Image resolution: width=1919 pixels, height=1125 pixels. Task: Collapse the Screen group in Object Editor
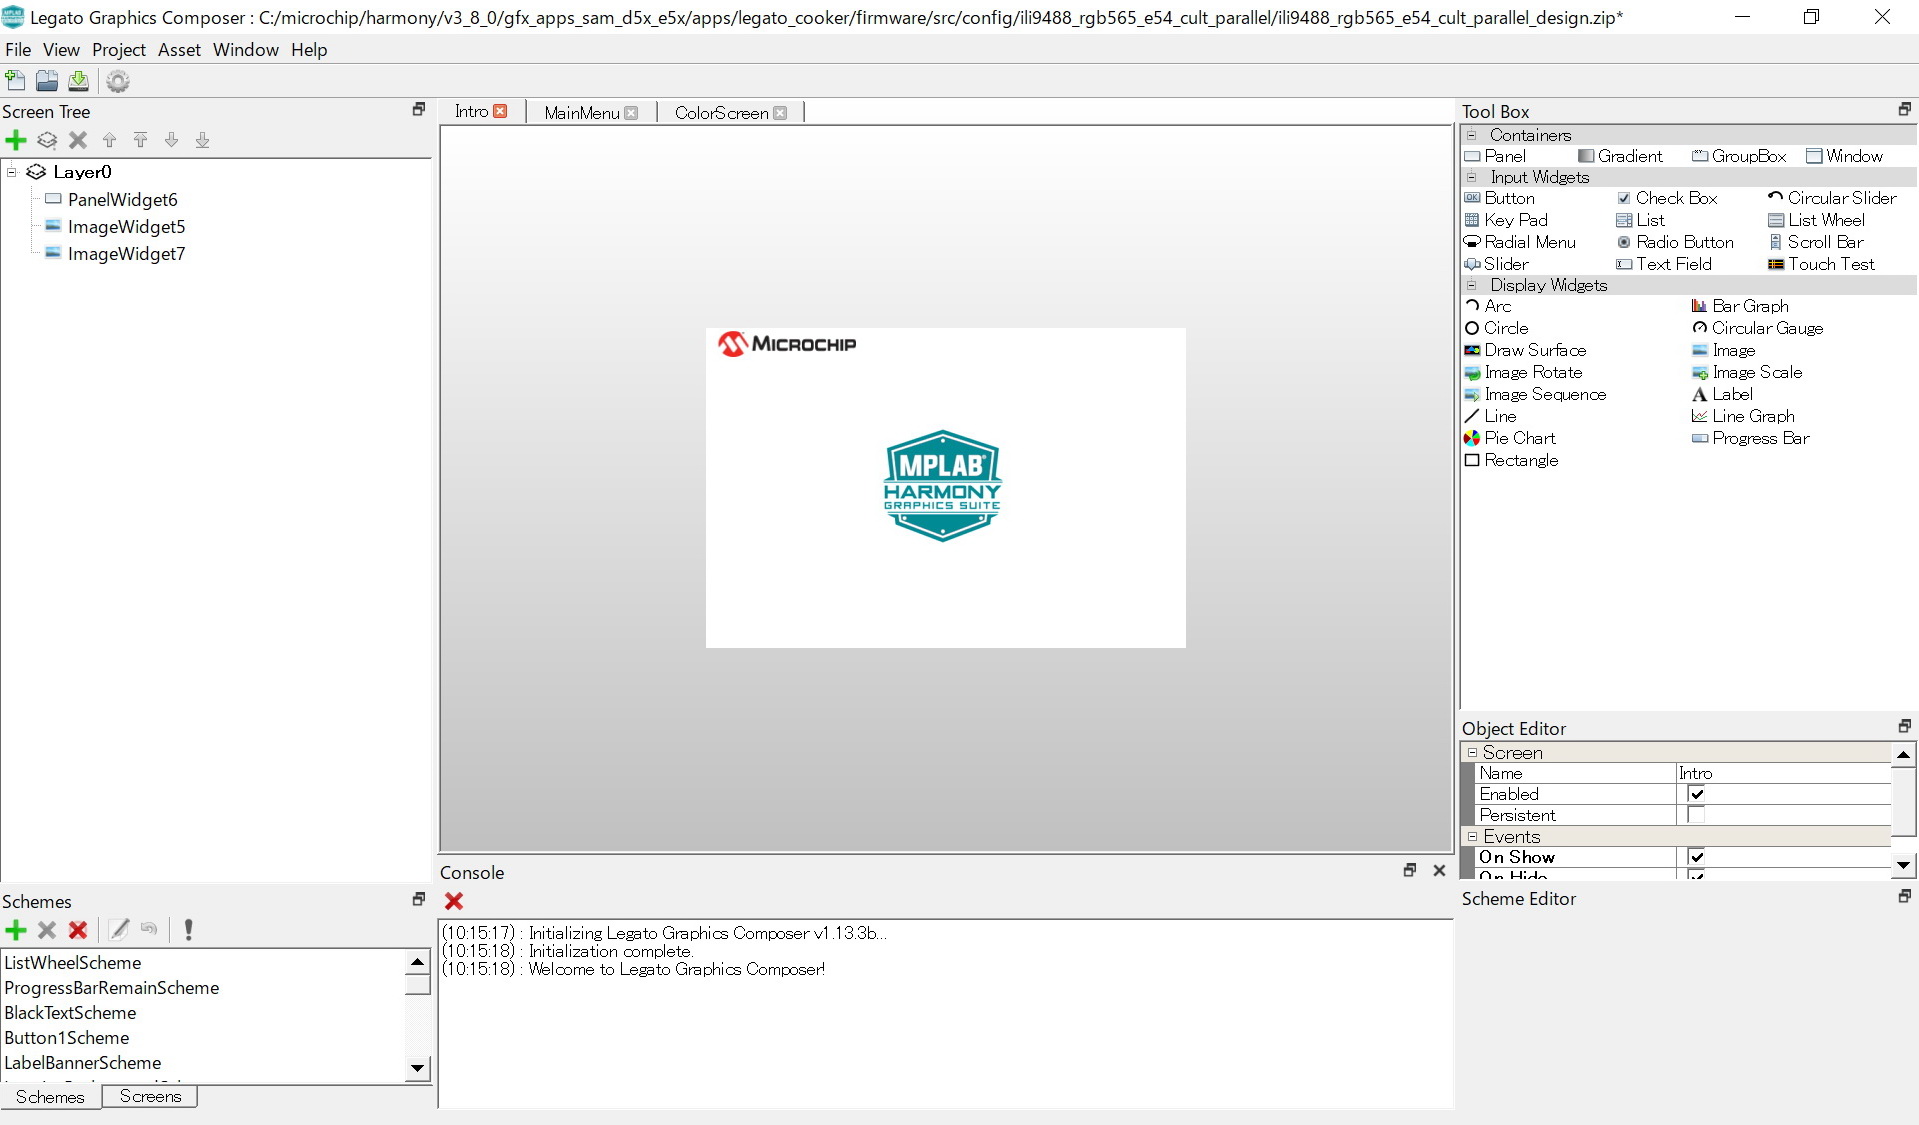pyautogui.click(x=1472, y=752)
